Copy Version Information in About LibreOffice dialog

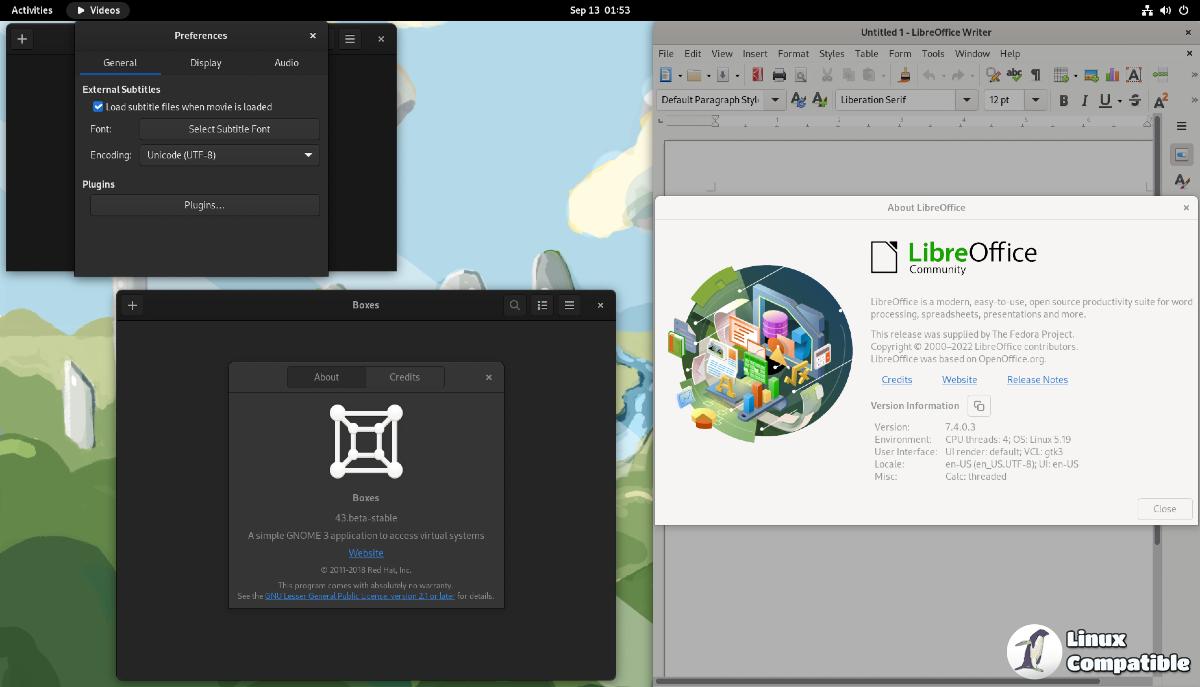coord(978,405)
